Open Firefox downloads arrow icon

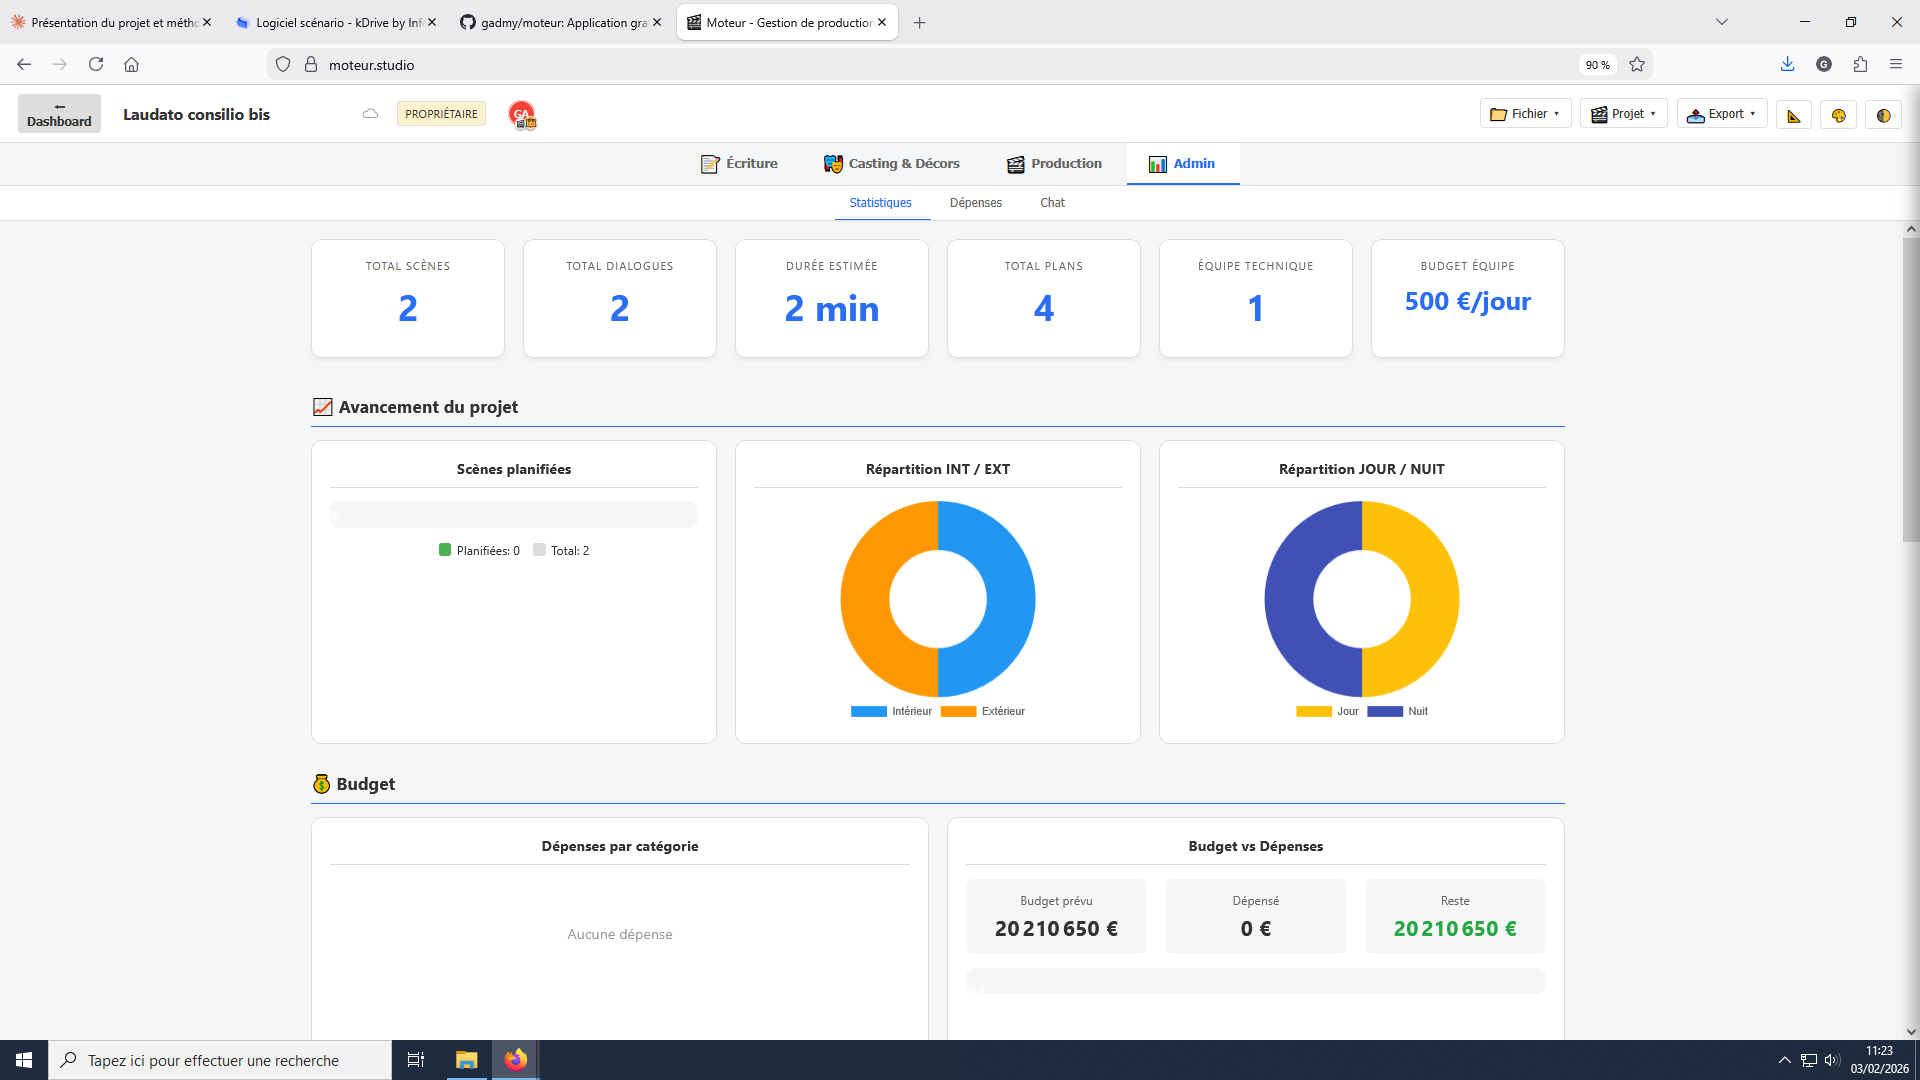(x=1787, y=64)
